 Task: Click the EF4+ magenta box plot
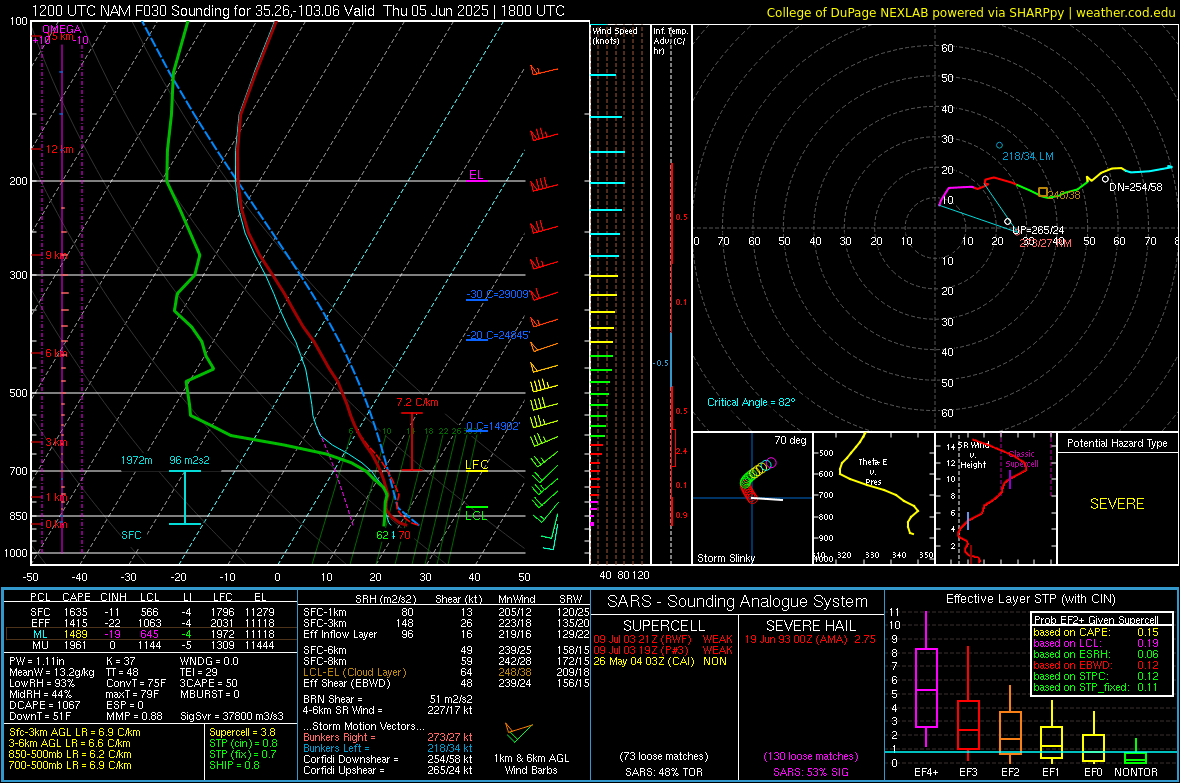pos(926,687)
